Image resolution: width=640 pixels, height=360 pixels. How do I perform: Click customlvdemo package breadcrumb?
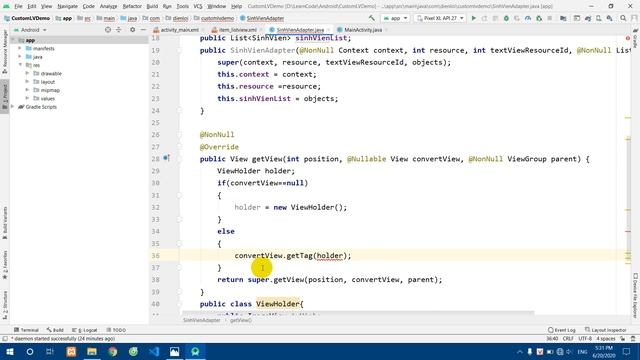[217, 18]
